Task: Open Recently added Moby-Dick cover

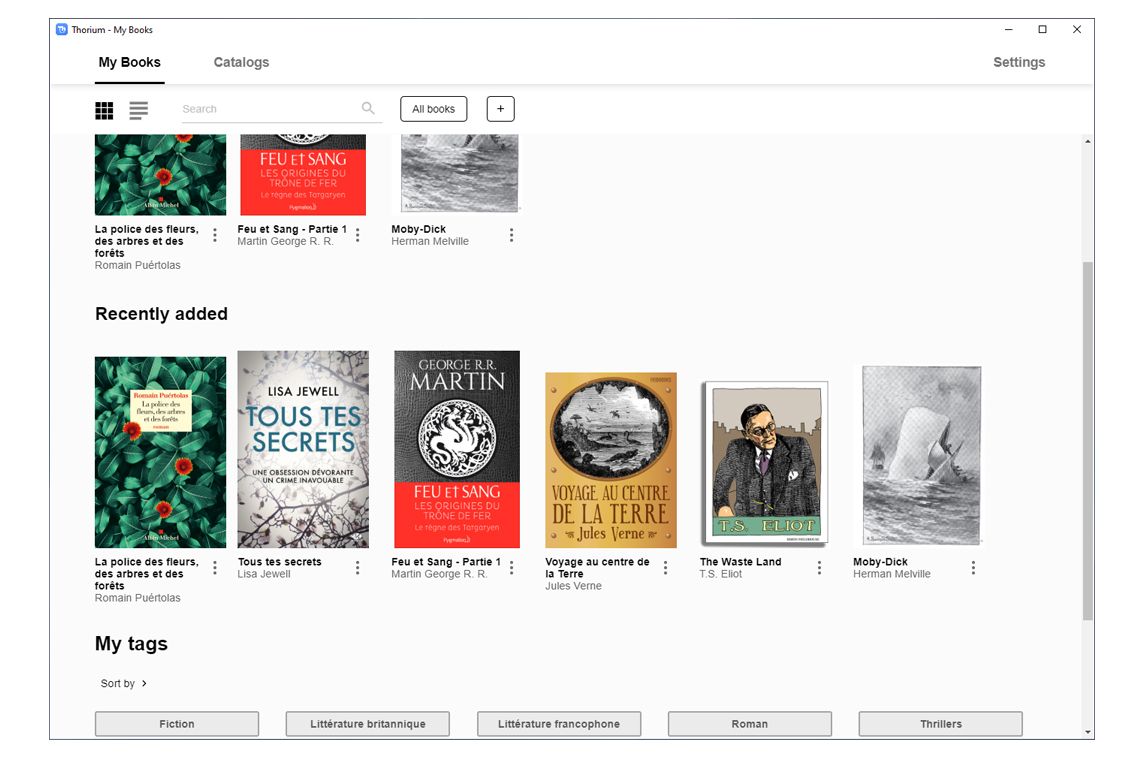Action: [x=921, y=456]
